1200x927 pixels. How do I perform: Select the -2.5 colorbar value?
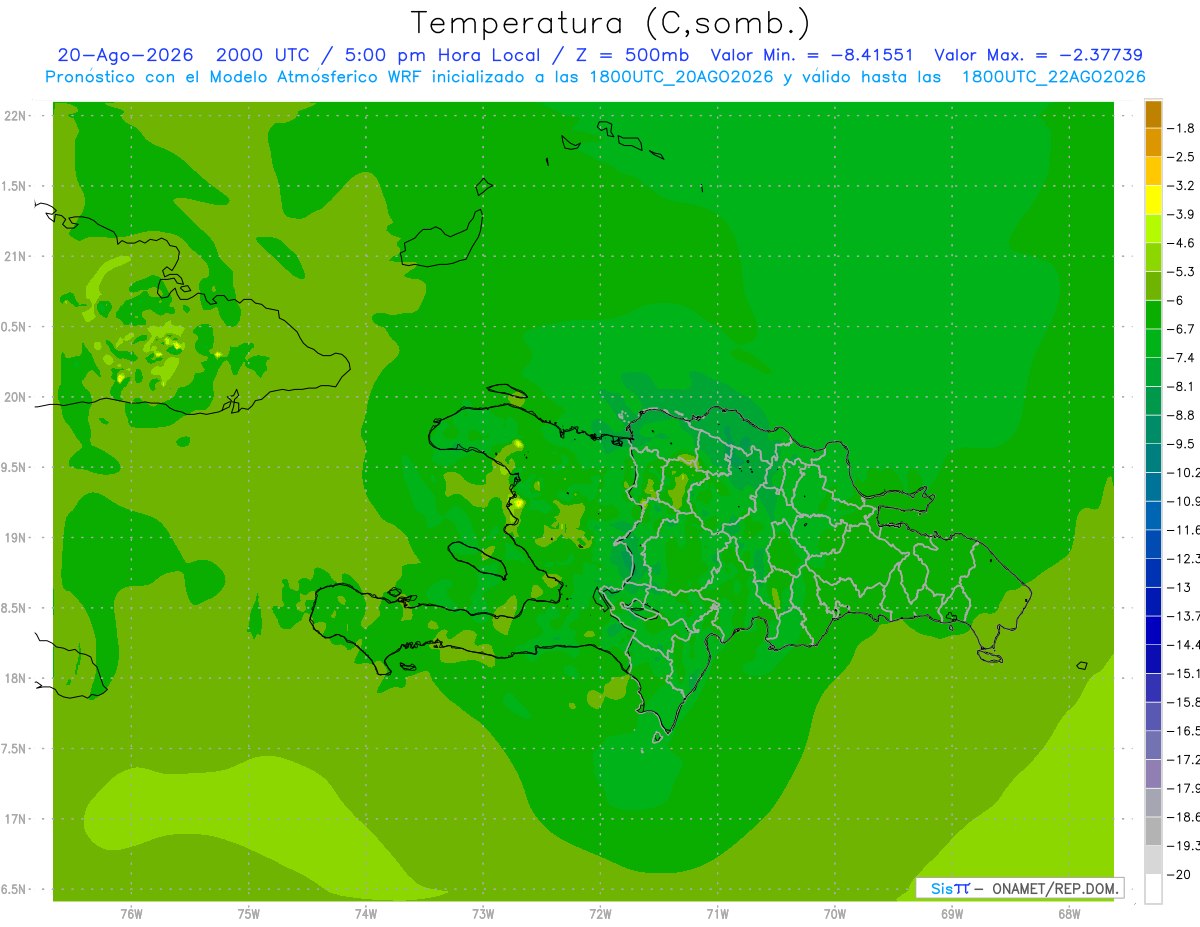[1182, 157]
